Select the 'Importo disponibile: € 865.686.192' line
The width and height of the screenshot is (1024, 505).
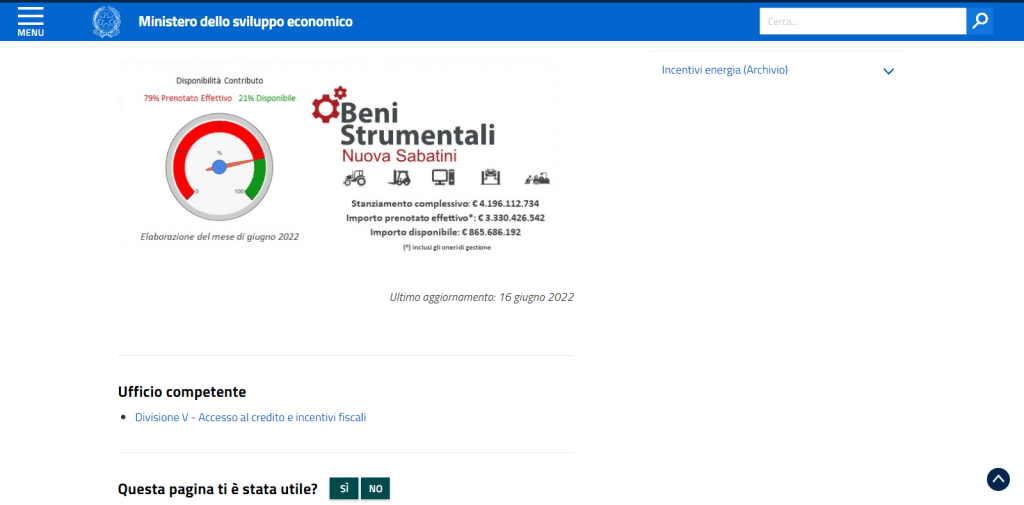click(445, 232)
